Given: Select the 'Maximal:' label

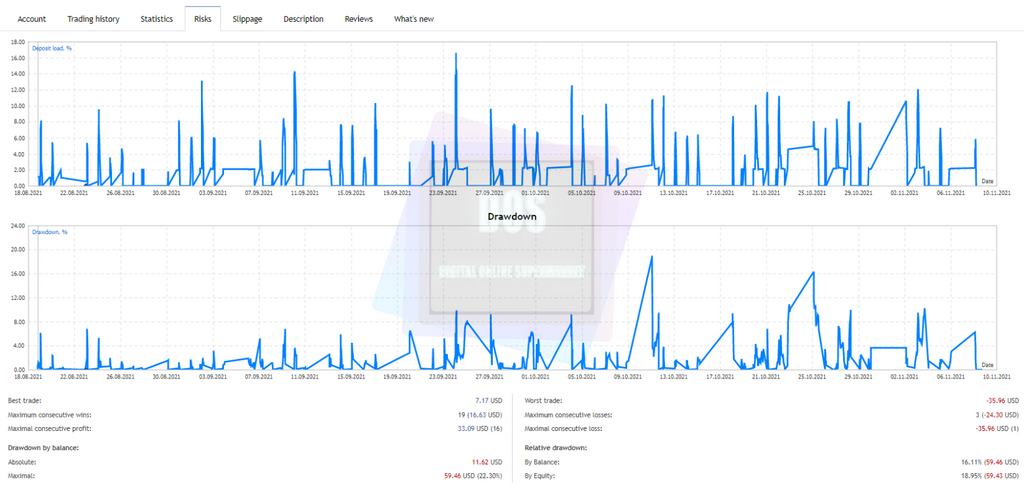Looking at the screenshot, I should tap(22, 477).
